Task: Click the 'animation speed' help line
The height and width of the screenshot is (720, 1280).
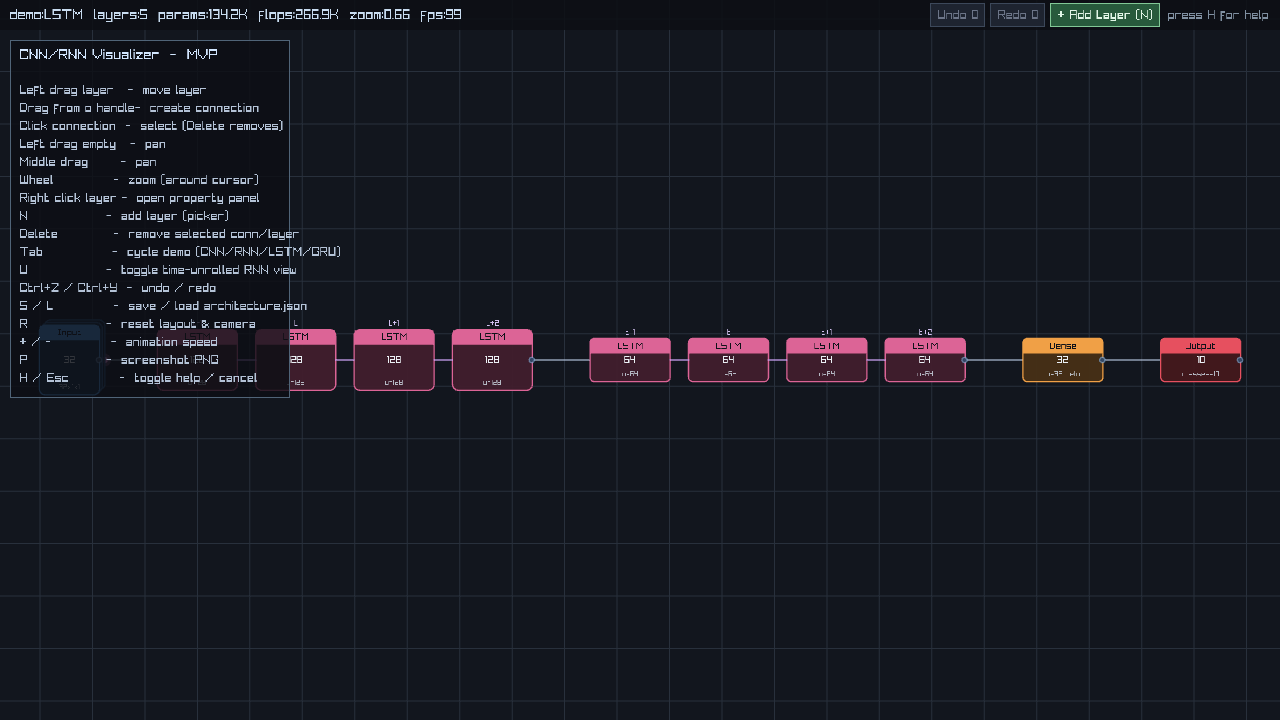Action: coord(171,342)
